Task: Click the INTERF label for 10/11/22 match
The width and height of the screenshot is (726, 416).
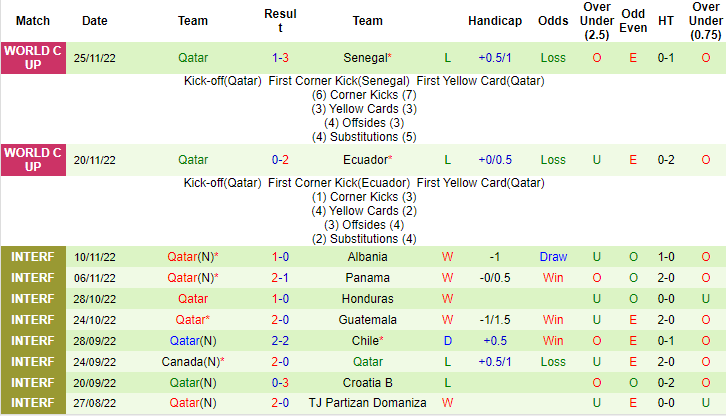Action: click(33, 257)
